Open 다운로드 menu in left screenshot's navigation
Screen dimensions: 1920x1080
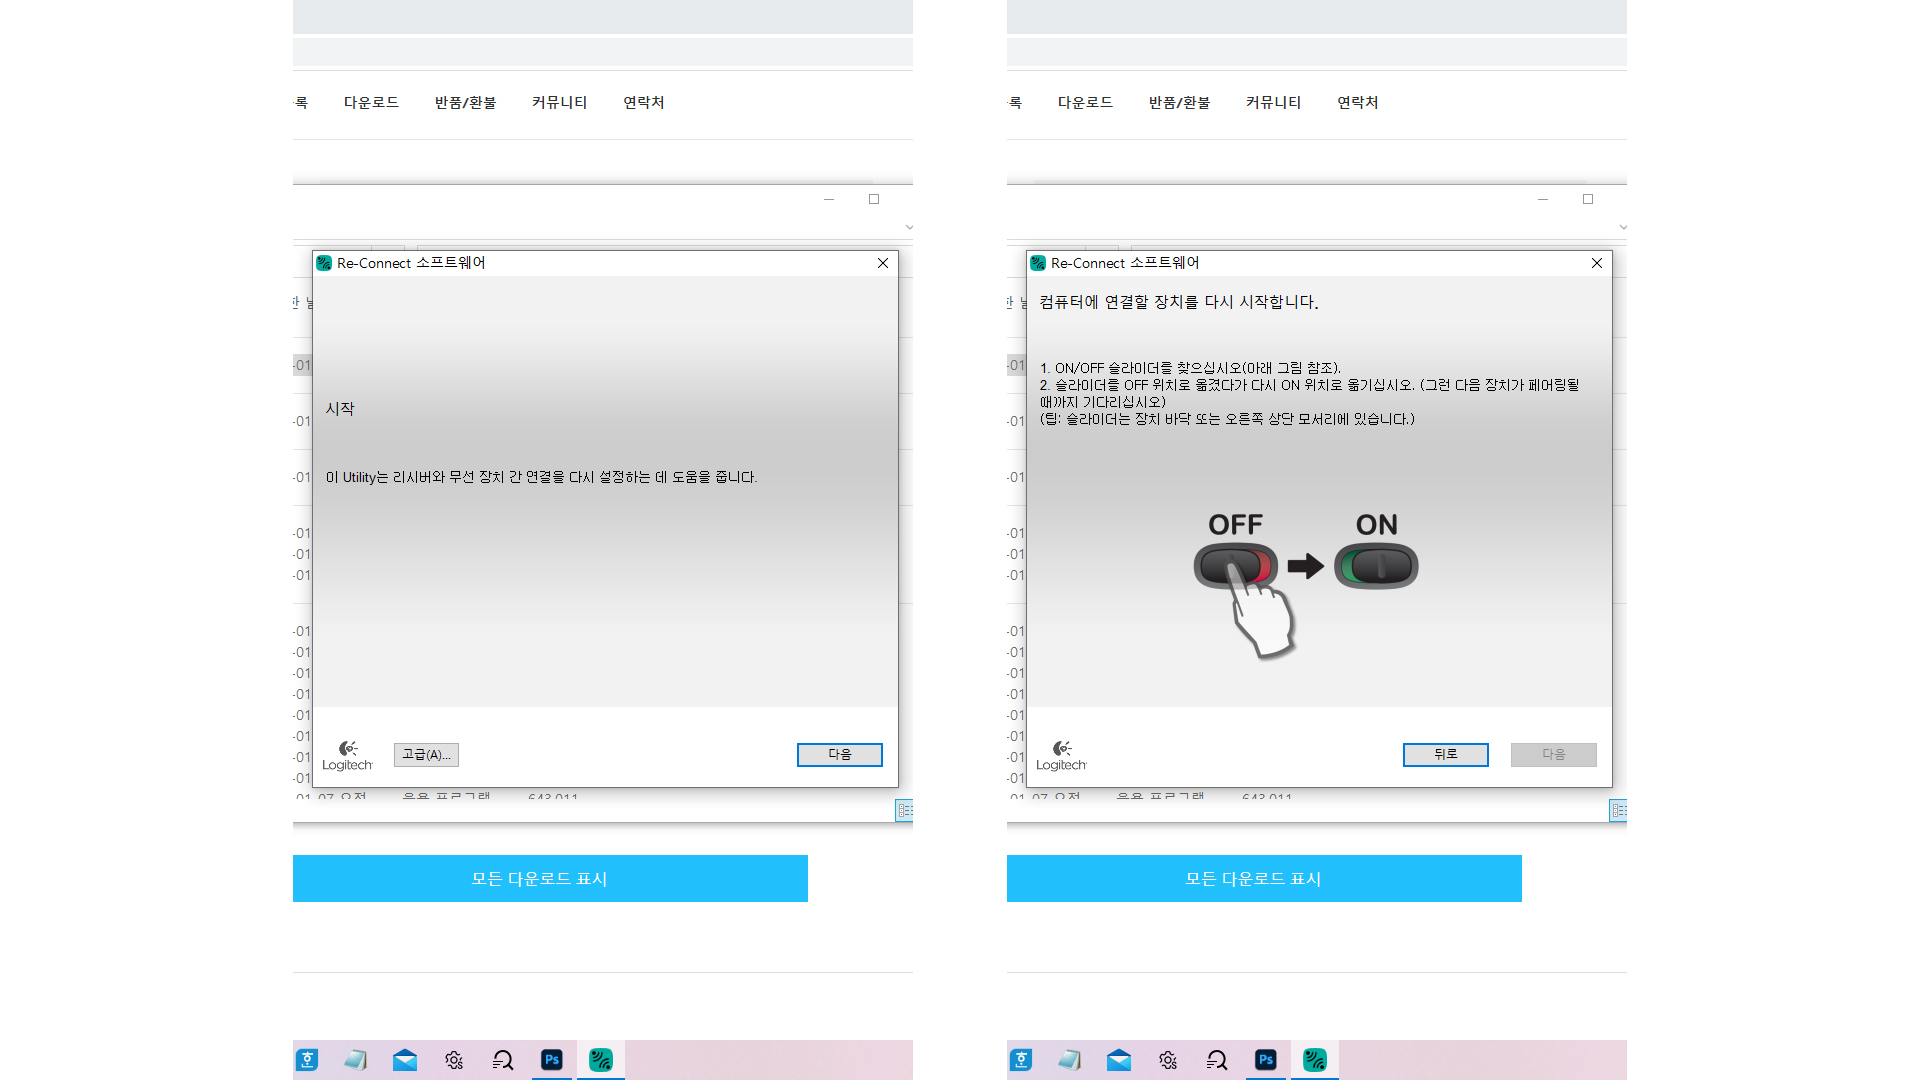(371, 102)
